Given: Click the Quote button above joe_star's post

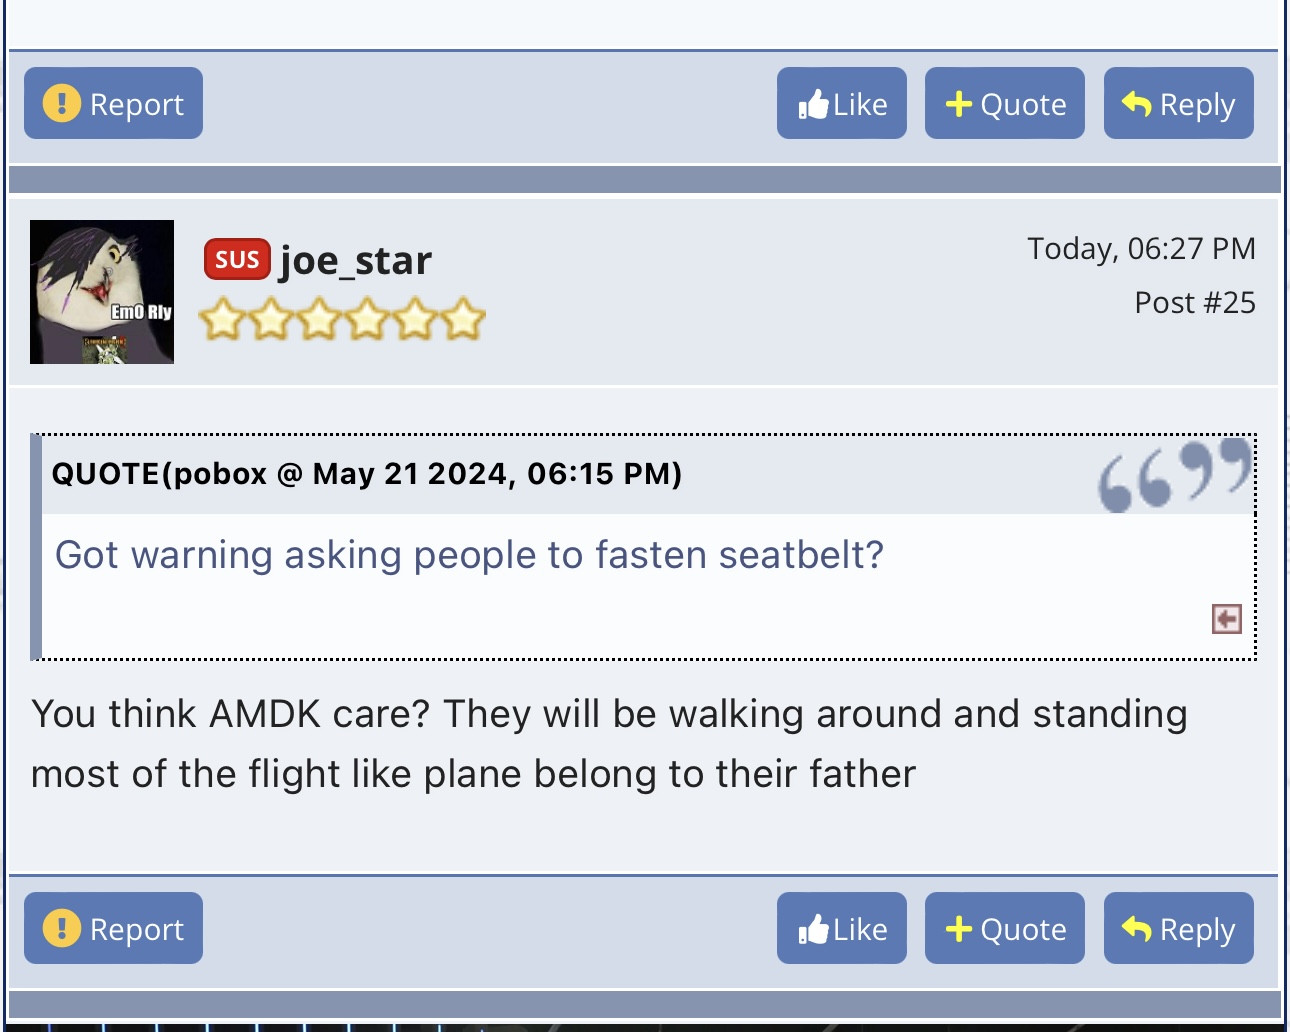Looking at the screenshot, I should (x=1005, y=103).
